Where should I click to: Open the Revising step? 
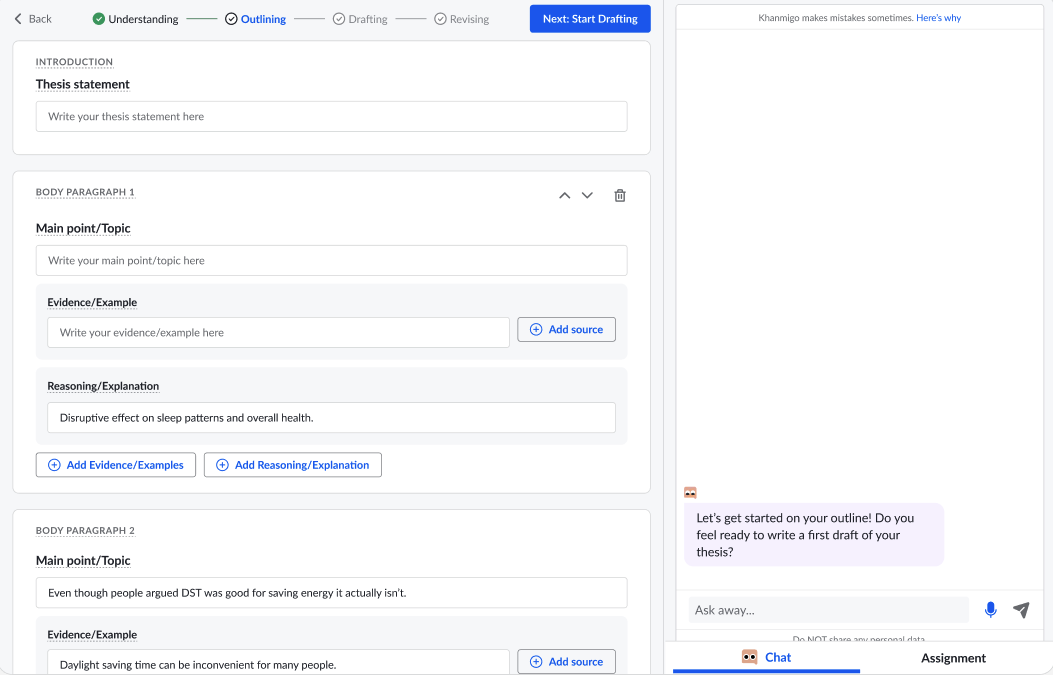(461, 19)
